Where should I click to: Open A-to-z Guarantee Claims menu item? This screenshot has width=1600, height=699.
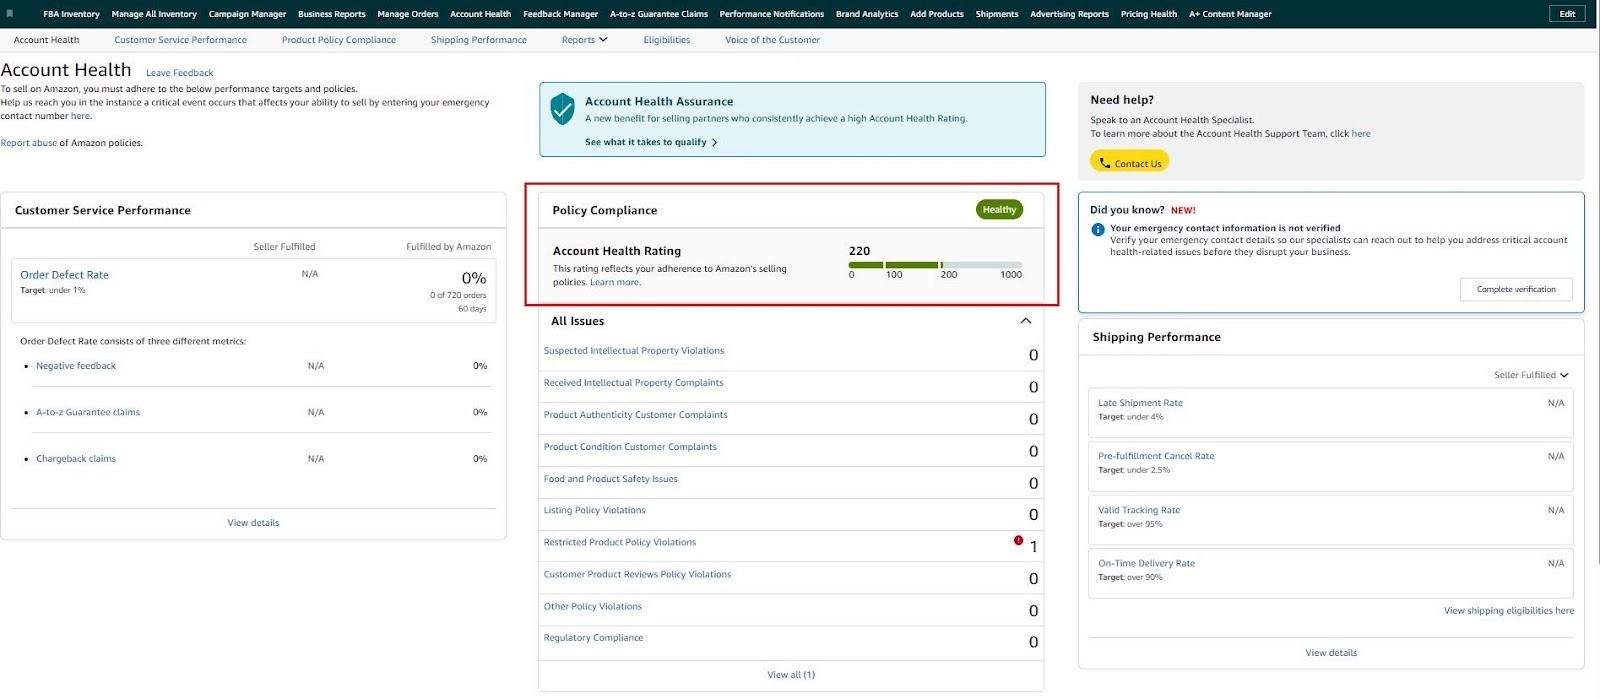[659, 14]
